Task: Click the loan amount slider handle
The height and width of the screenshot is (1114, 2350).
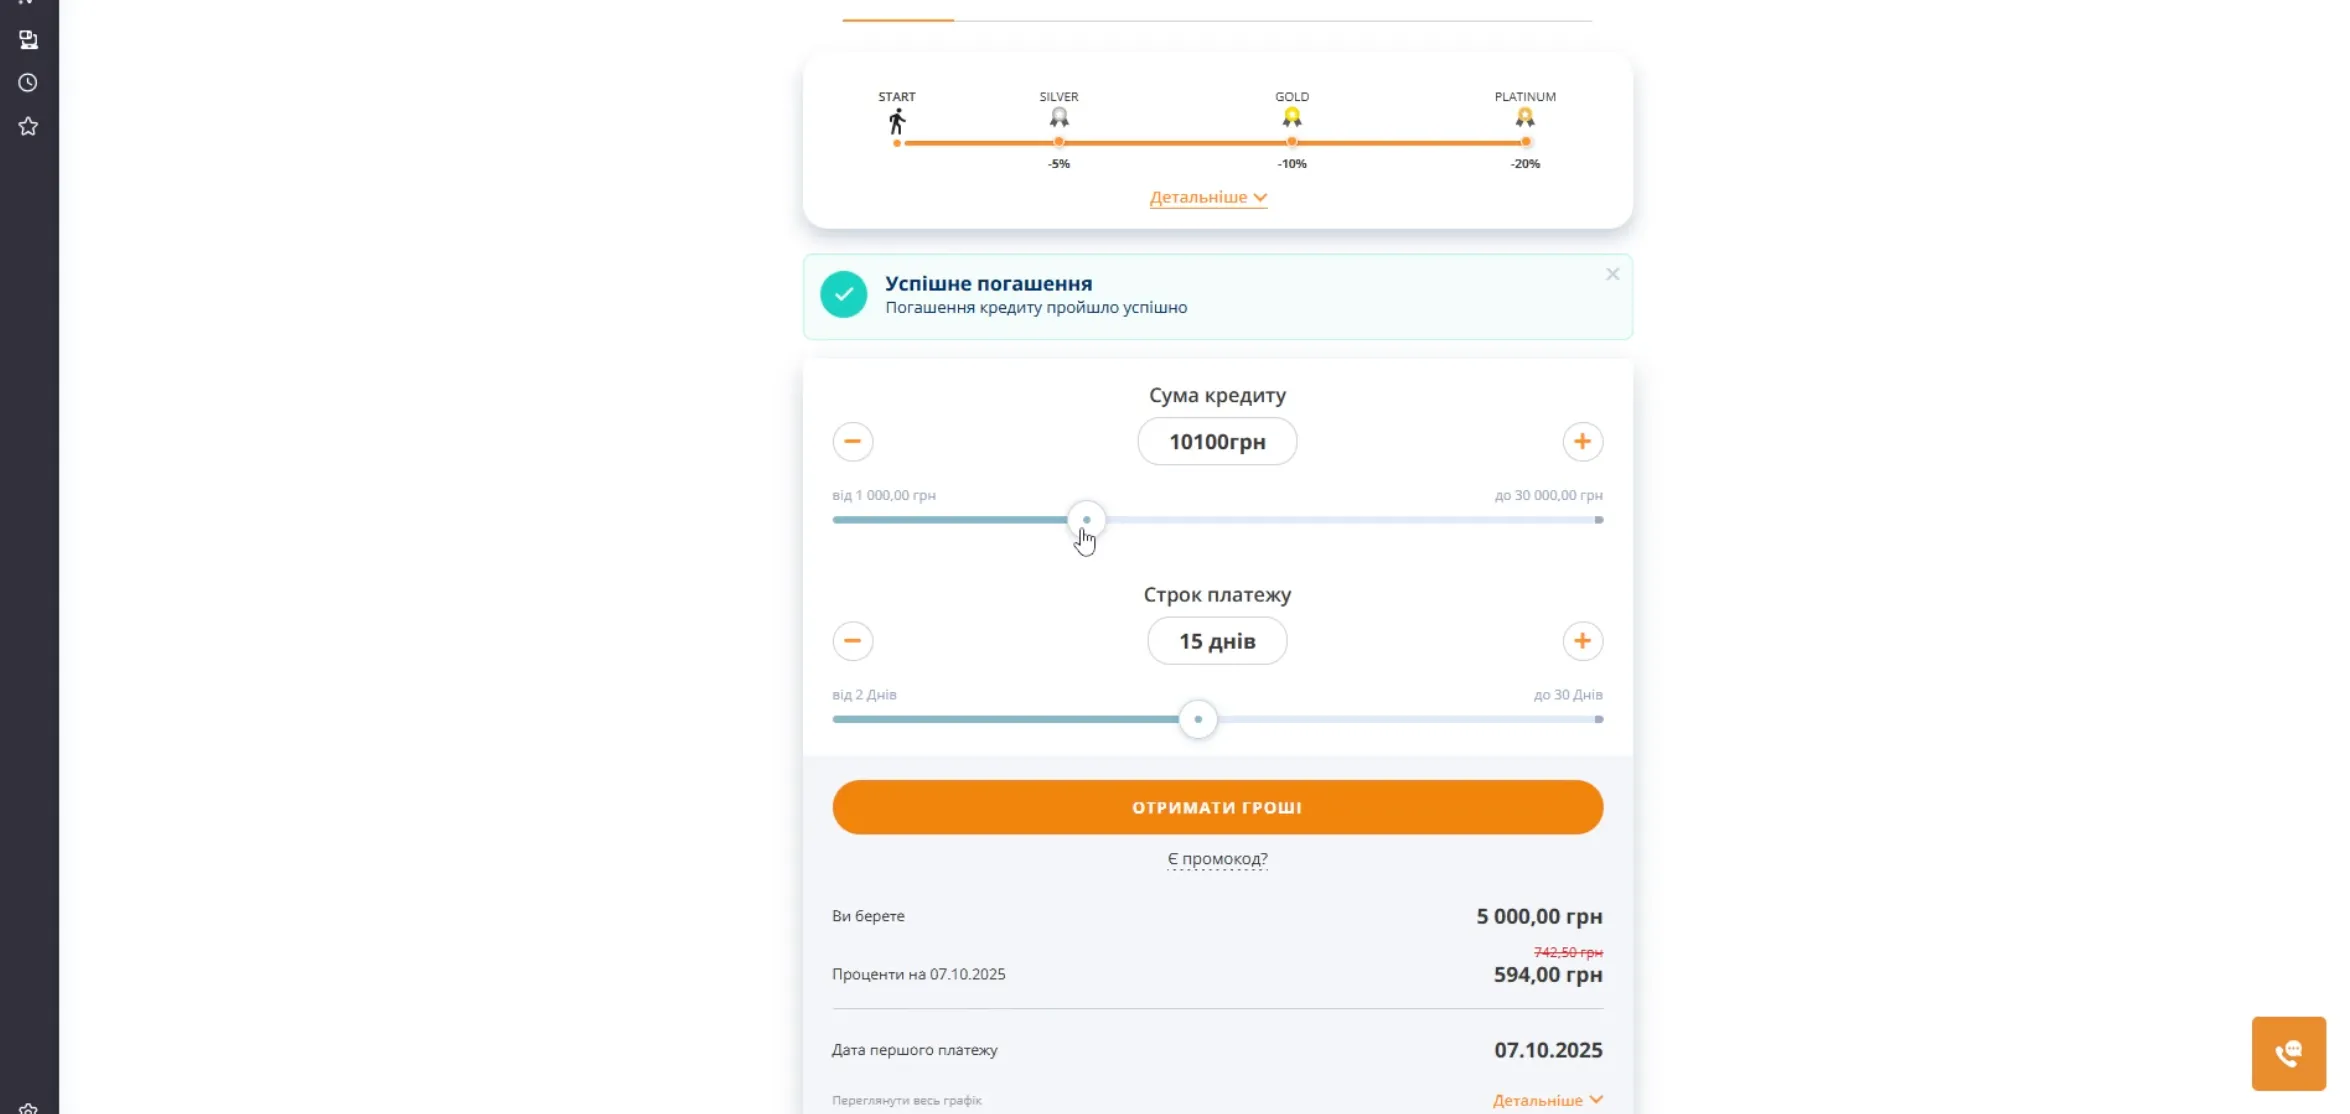Action: pyautogui.click(x=1086, y=520)
